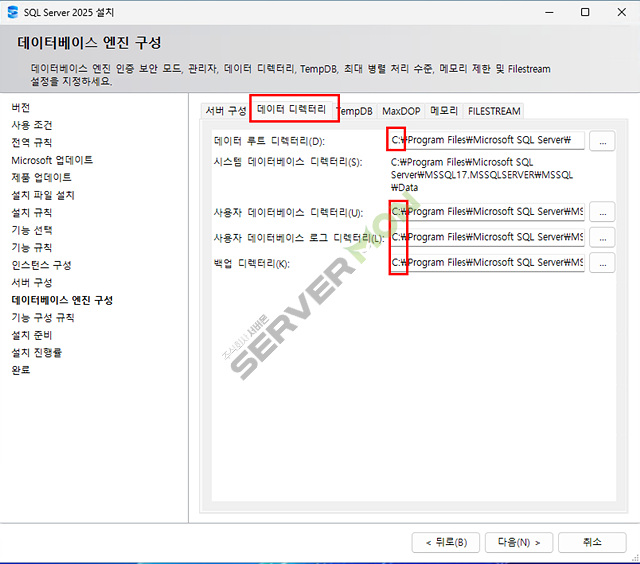
Task: Click the 사용자 데이터베이스 디렉터리 path field
Action: click(487, 212)
